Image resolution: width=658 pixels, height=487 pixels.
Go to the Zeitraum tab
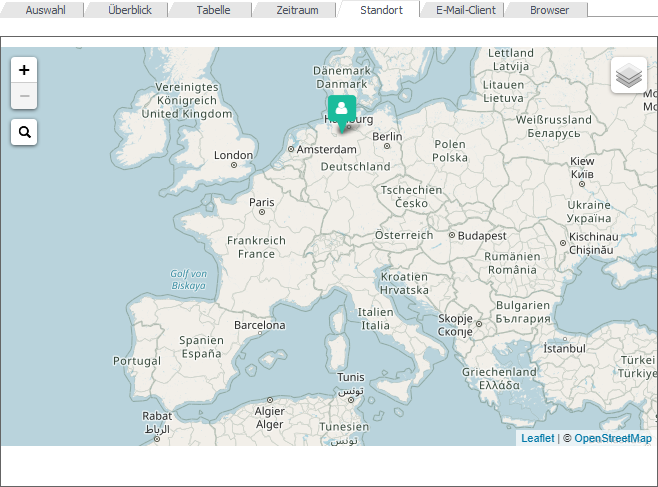[x=297, y=10]
